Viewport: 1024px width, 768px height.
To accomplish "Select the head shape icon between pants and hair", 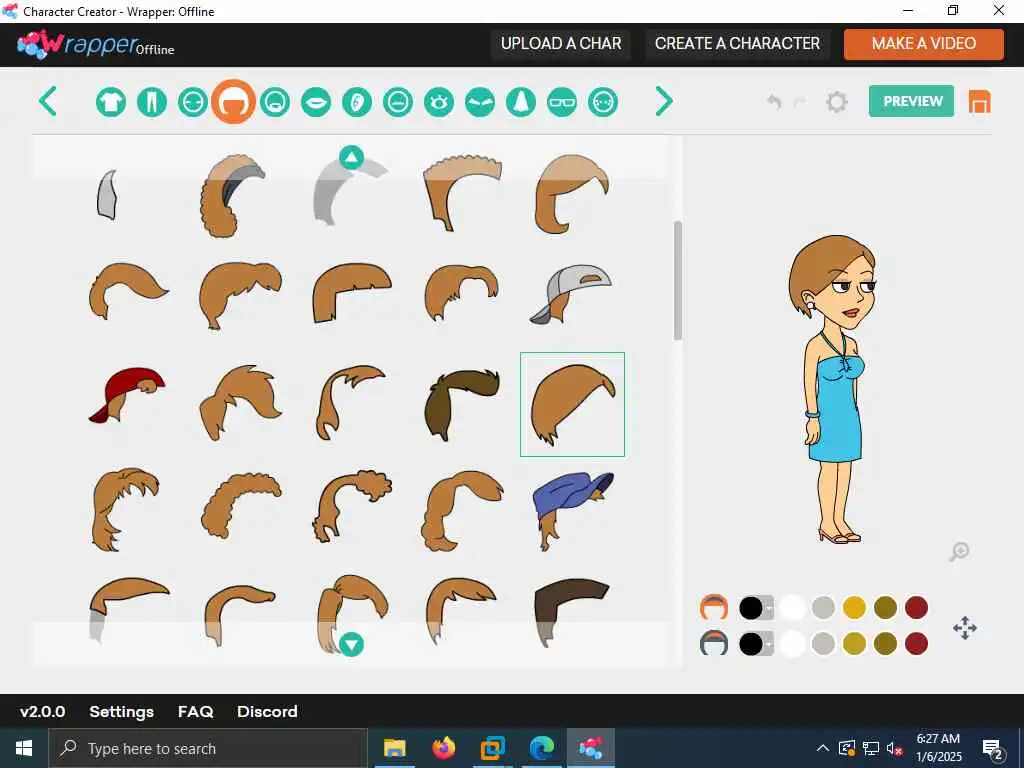I will (x=193, y=103).
